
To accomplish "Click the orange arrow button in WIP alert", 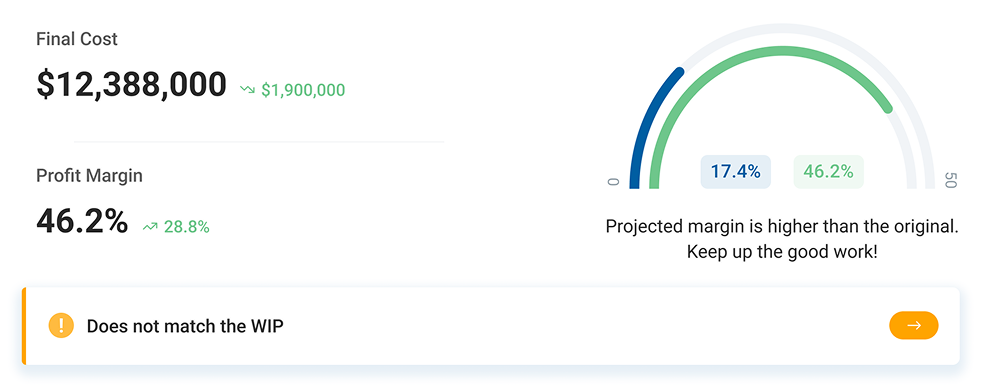I will (913, 325).
